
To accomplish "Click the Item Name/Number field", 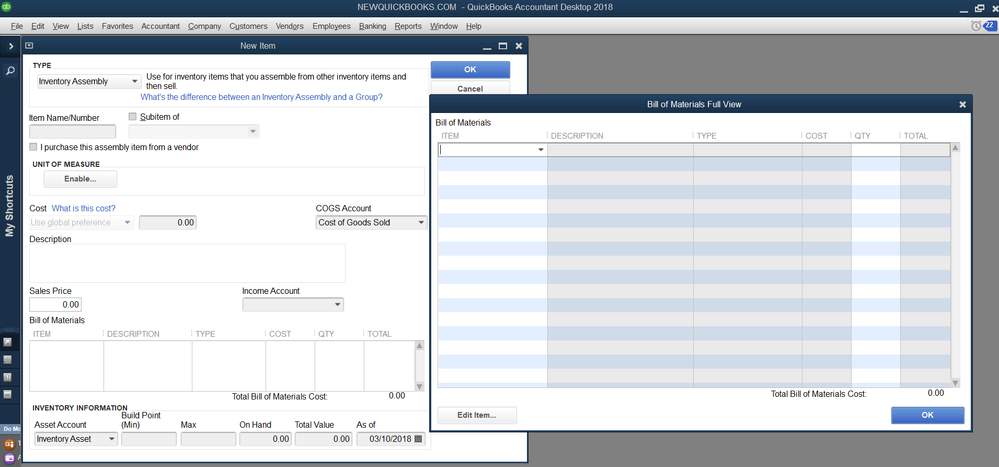I will 73,132.
